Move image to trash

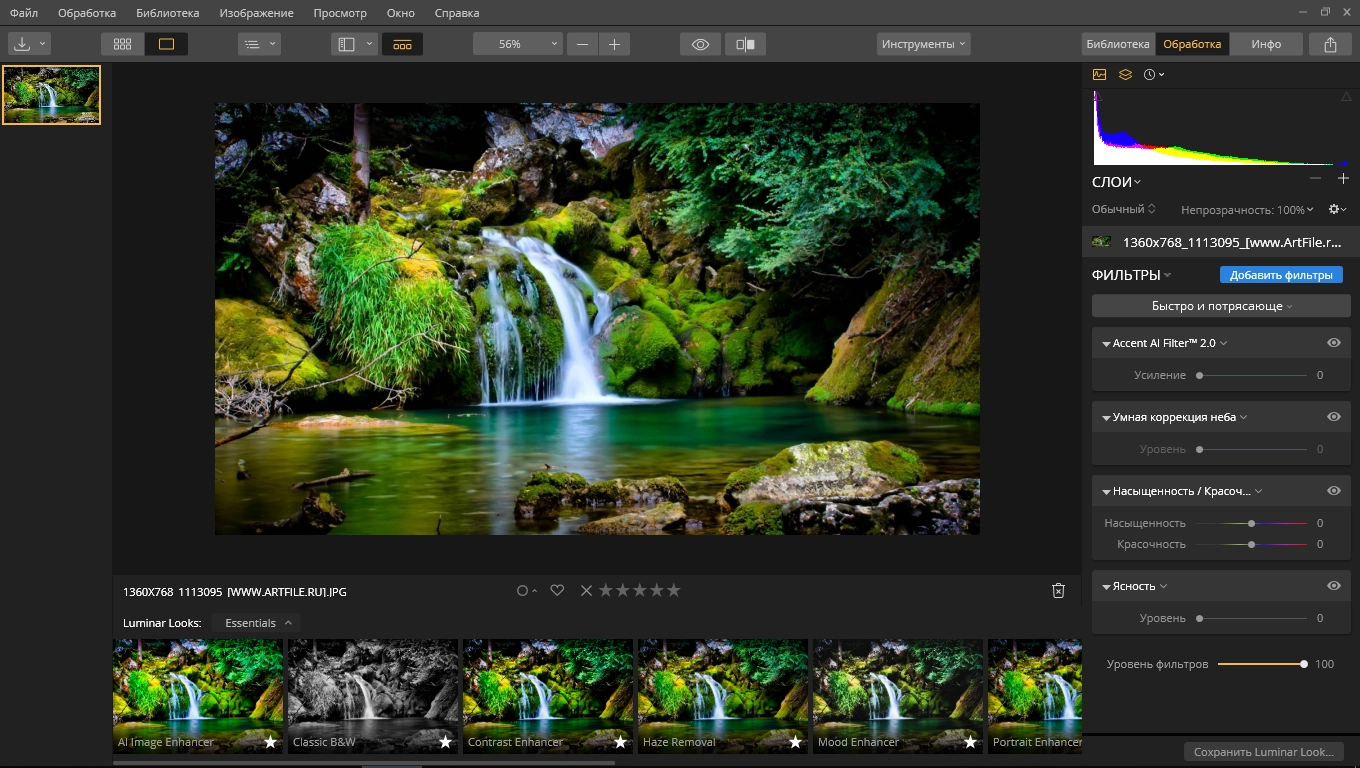tap(1058, 591)
